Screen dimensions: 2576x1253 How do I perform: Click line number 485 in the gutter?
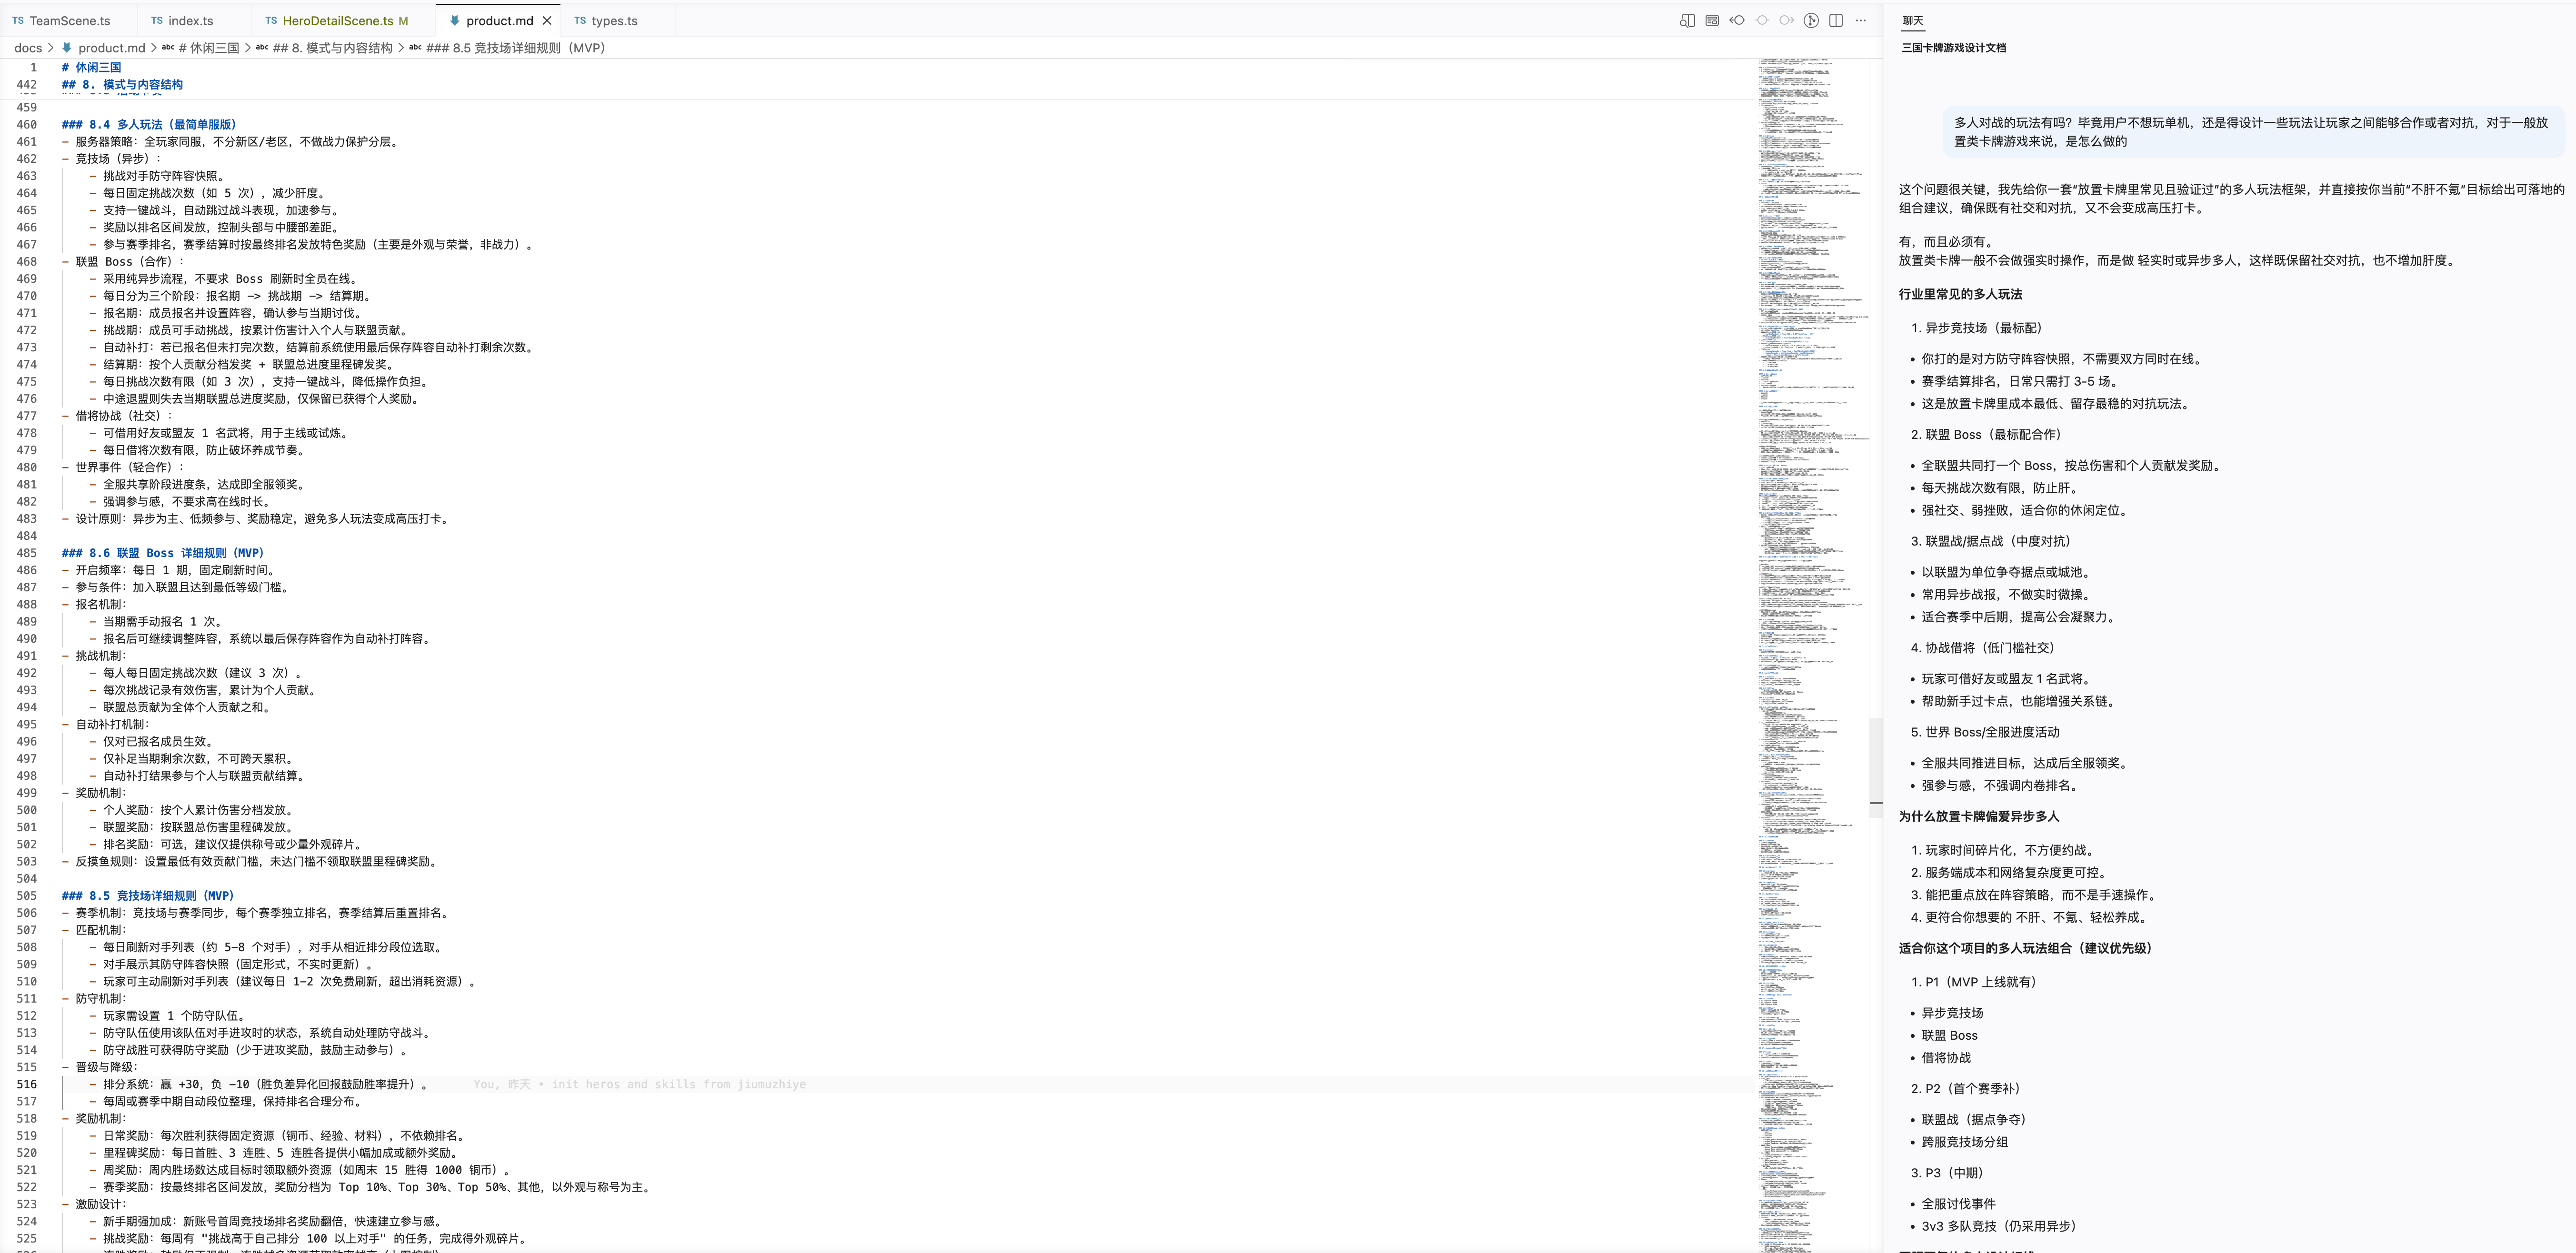click(x=26, y=553)
